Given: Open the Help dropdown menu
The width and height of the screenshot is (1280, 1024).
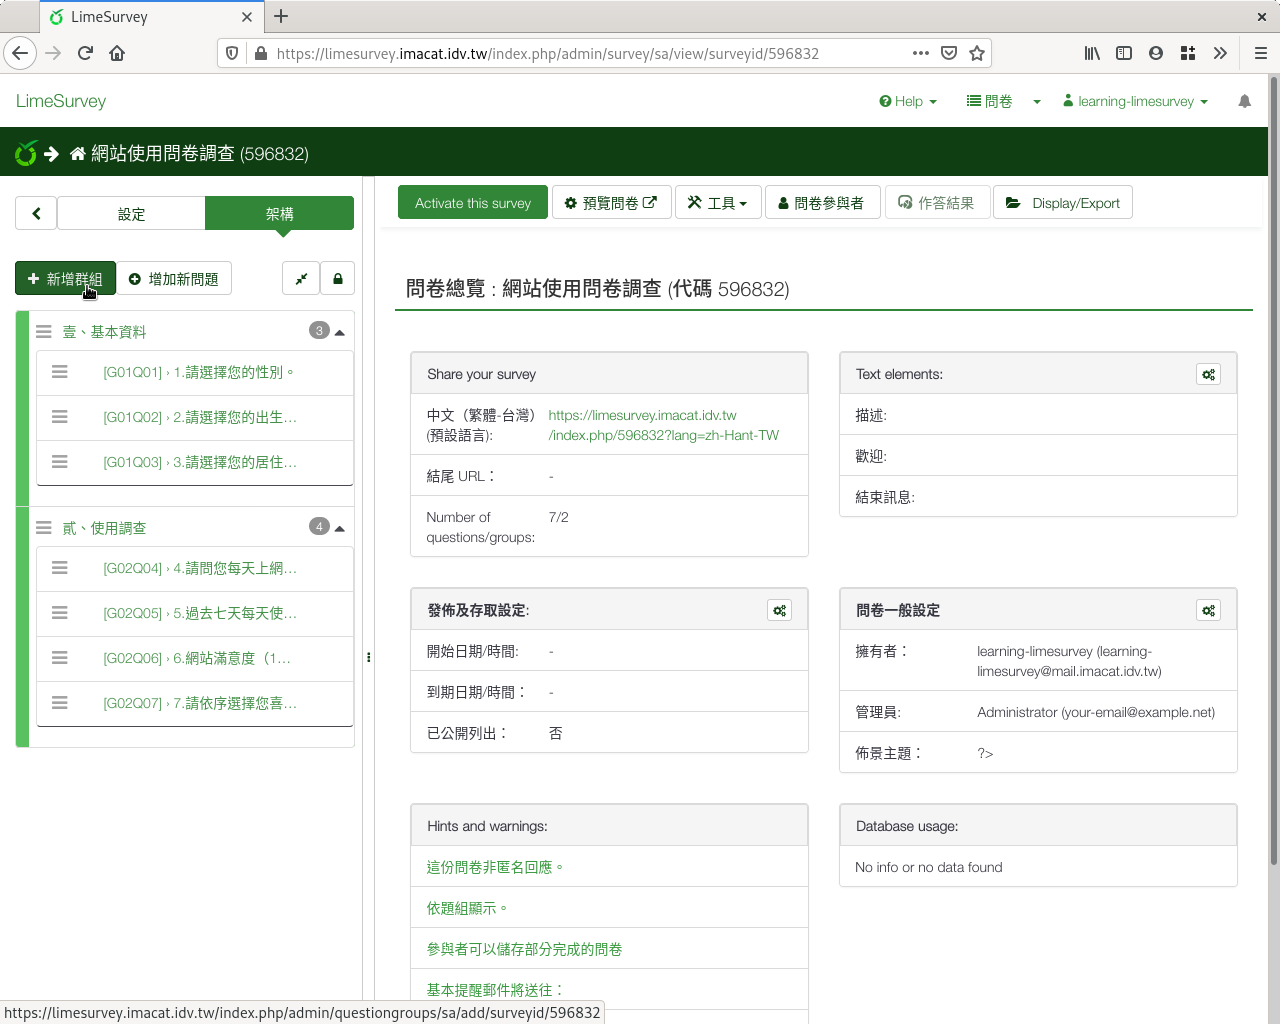Looking at the screenshot, I should click(x=908, y=101).
